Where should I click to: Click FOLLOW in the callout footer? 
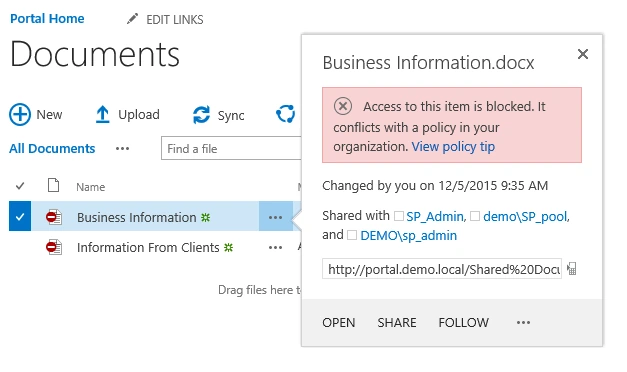tap(463, 322)
